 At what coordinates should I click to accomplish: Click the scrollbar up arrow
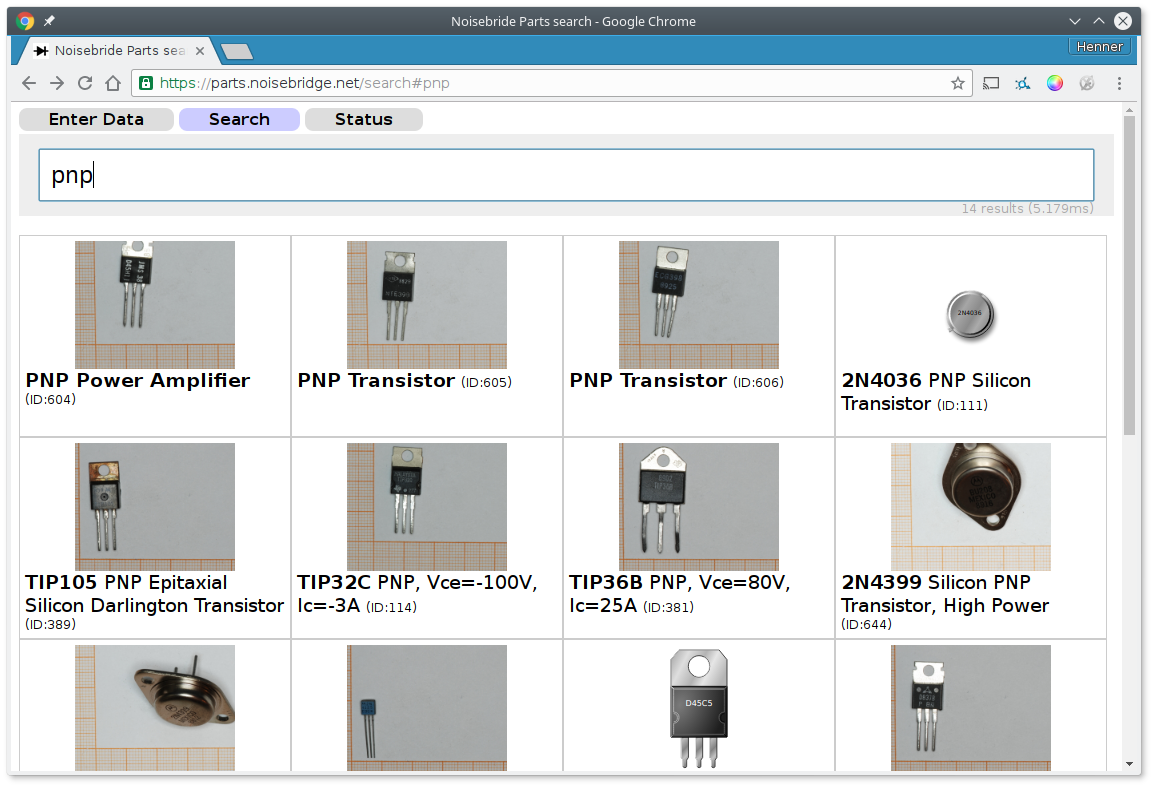point(1130,110)
